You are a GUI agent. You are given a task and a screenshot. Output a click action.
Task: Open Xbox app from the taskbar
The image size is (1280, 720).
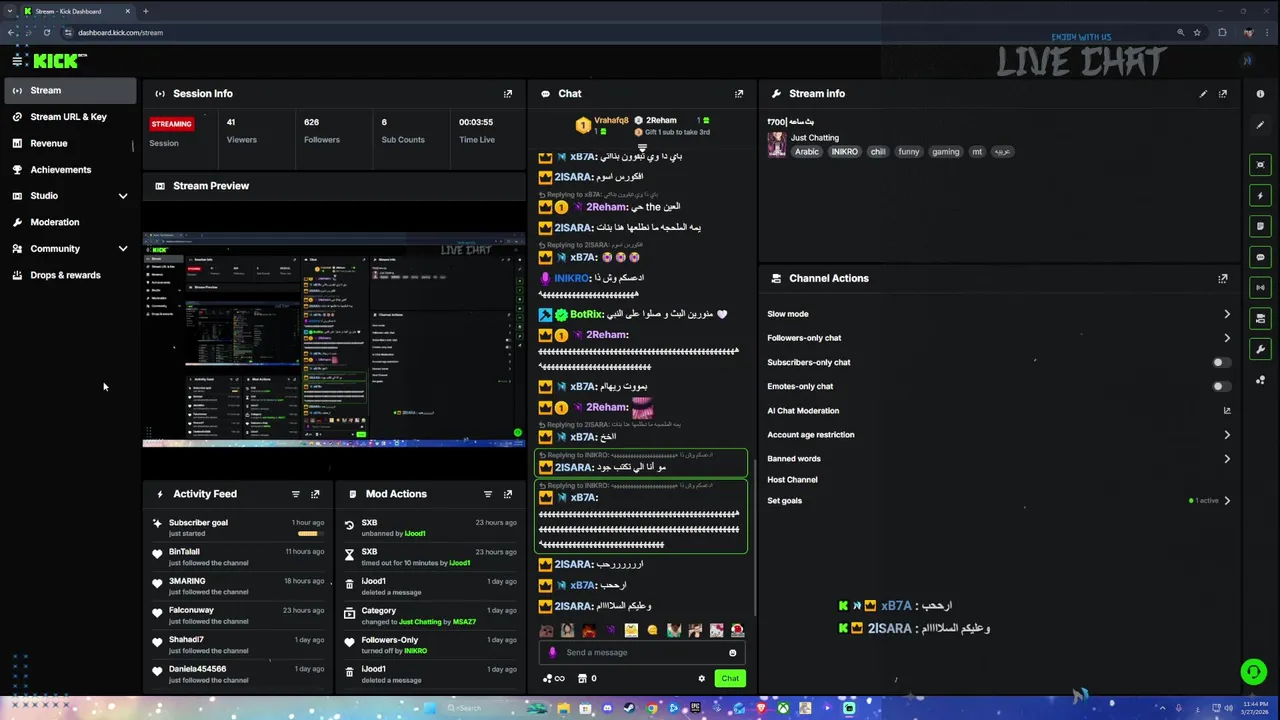pos(783,709)
